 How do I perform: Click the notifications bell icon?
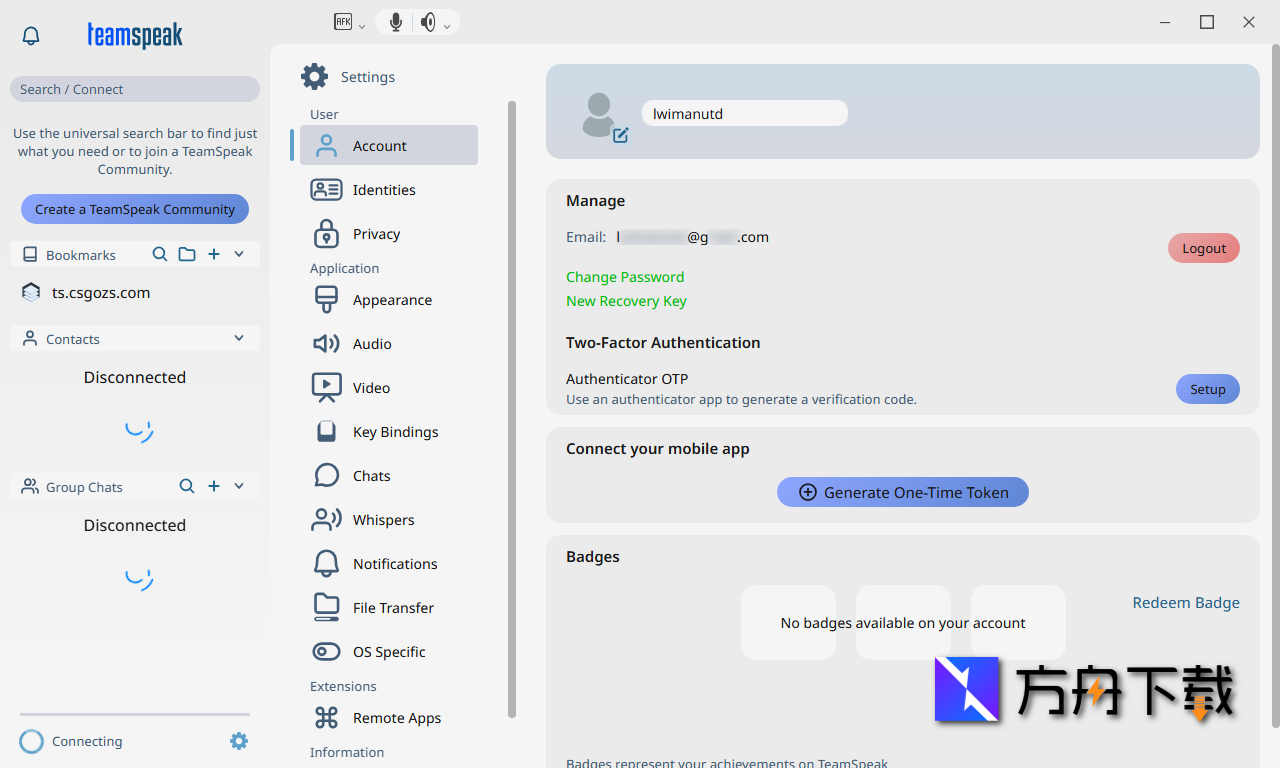pos(31,36)
